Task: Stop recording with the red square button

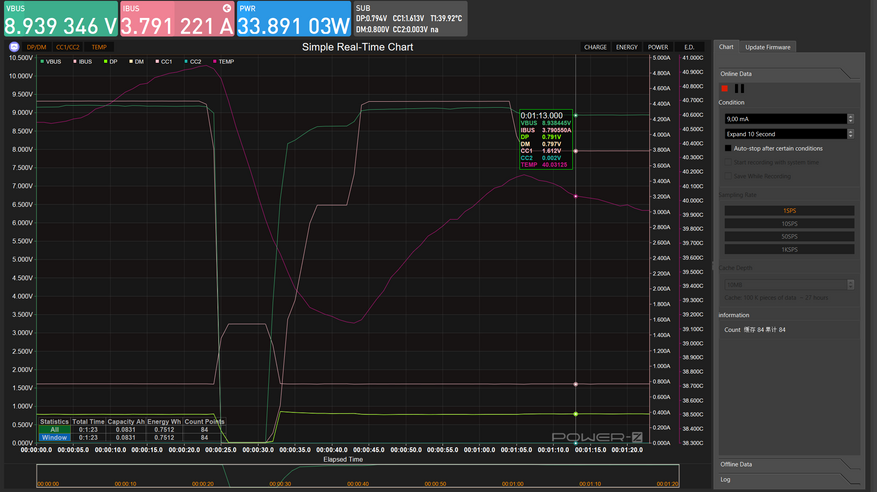Action: (x=725, y=88)
